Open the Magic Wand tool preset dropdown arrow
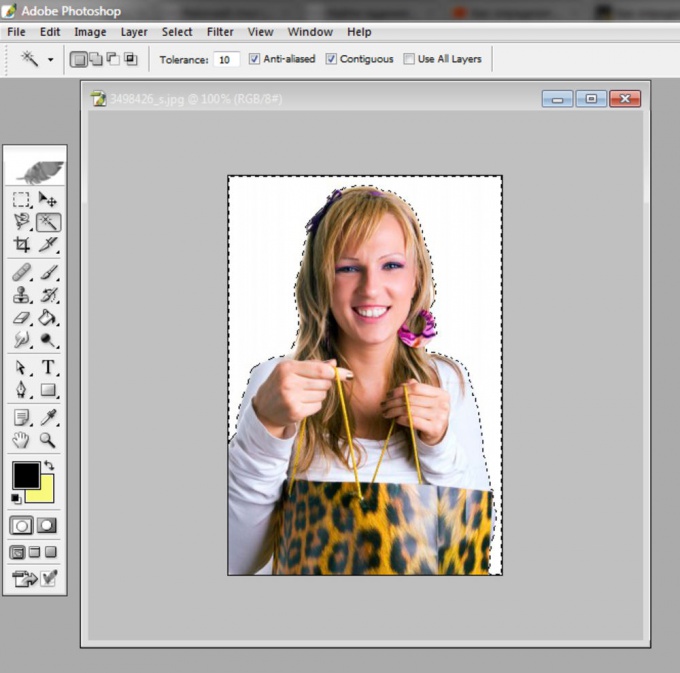This screenshot has width=680, height=673. click(x=51, y=59)
